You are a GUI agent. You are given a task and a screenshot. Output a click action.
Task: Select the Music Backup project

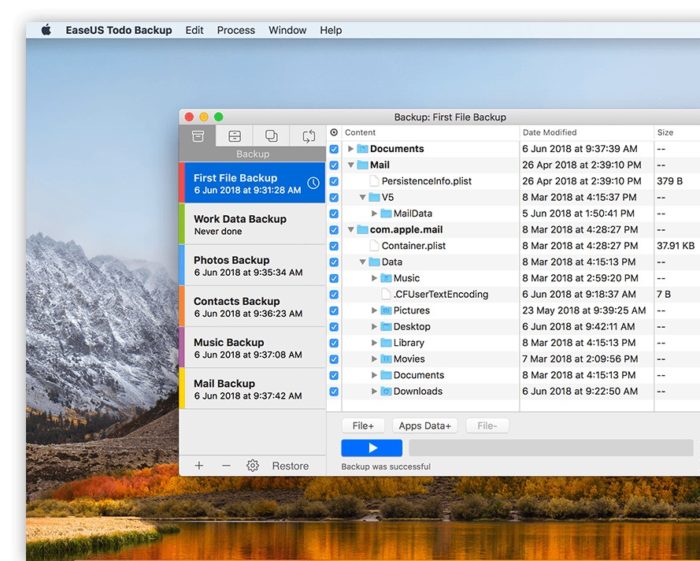(x=253, y=347)
